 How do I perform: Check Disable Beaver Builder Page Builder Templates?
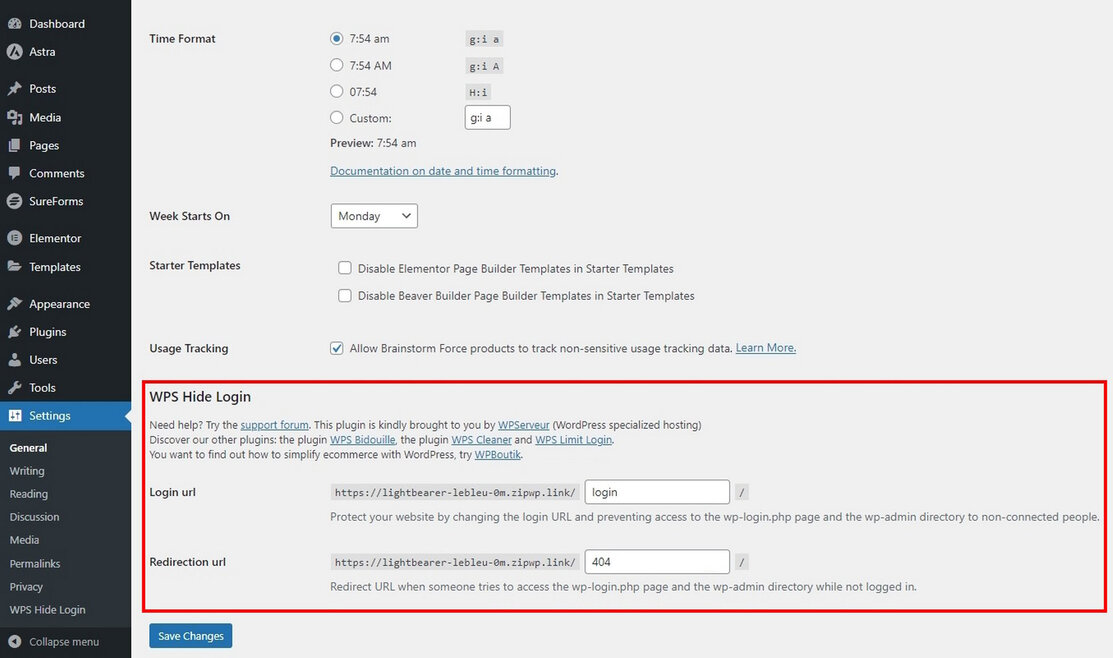345,295
